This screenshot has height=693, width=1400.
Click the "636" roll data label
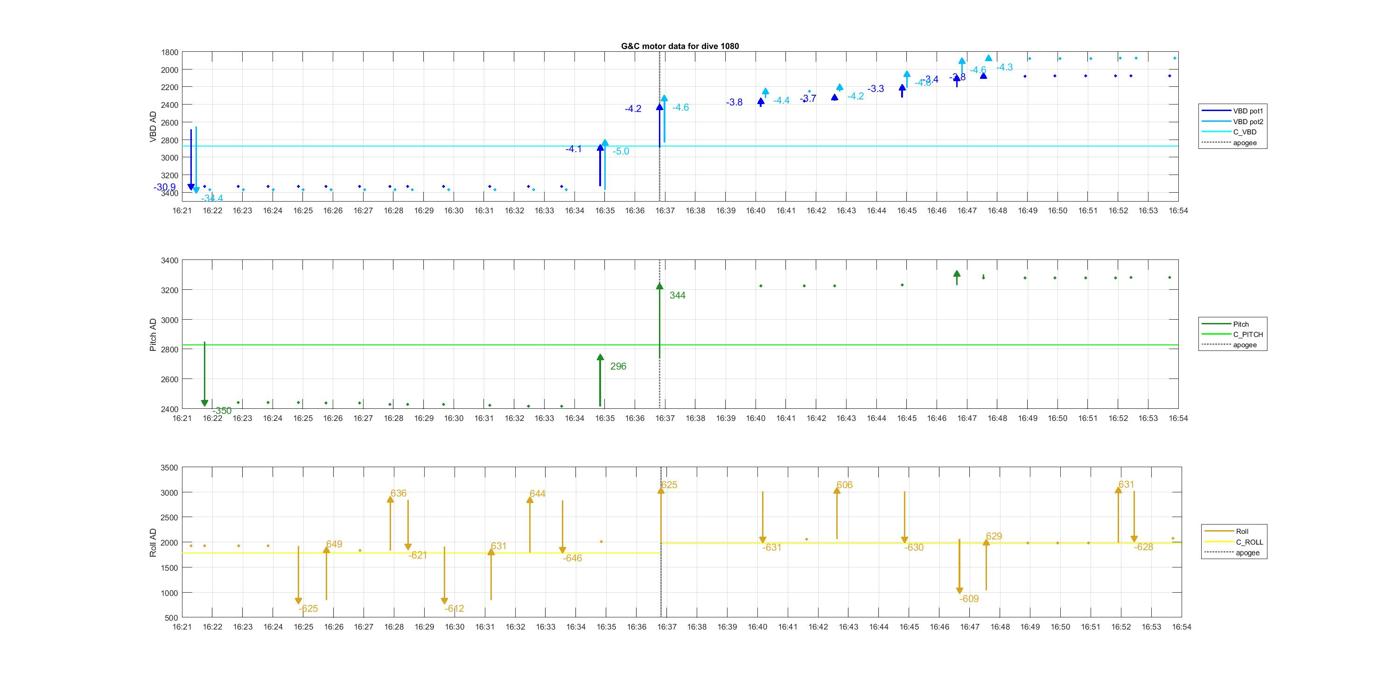tap(398, 493)
